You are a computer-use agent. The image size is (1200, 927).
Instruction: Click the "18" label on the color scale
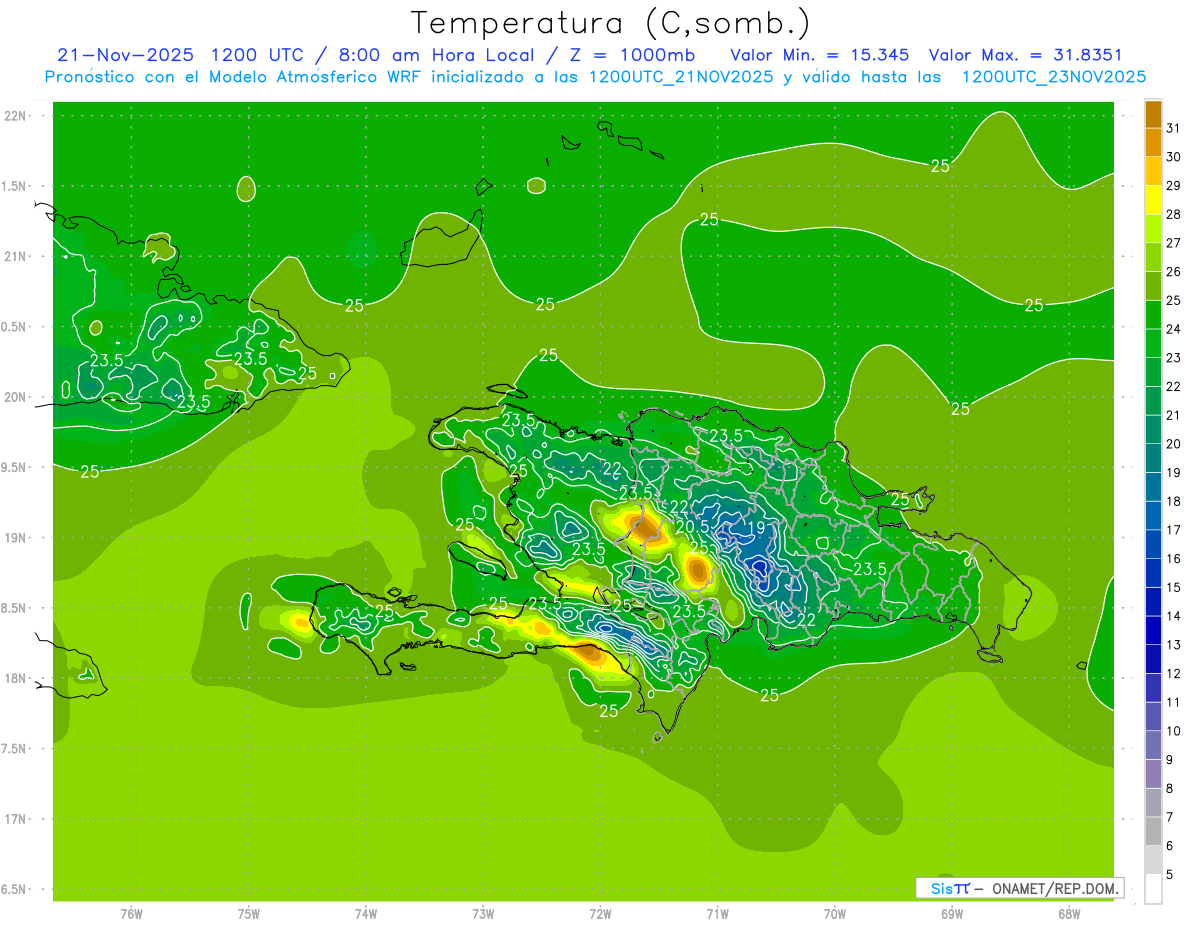[x=1173, y=501]
